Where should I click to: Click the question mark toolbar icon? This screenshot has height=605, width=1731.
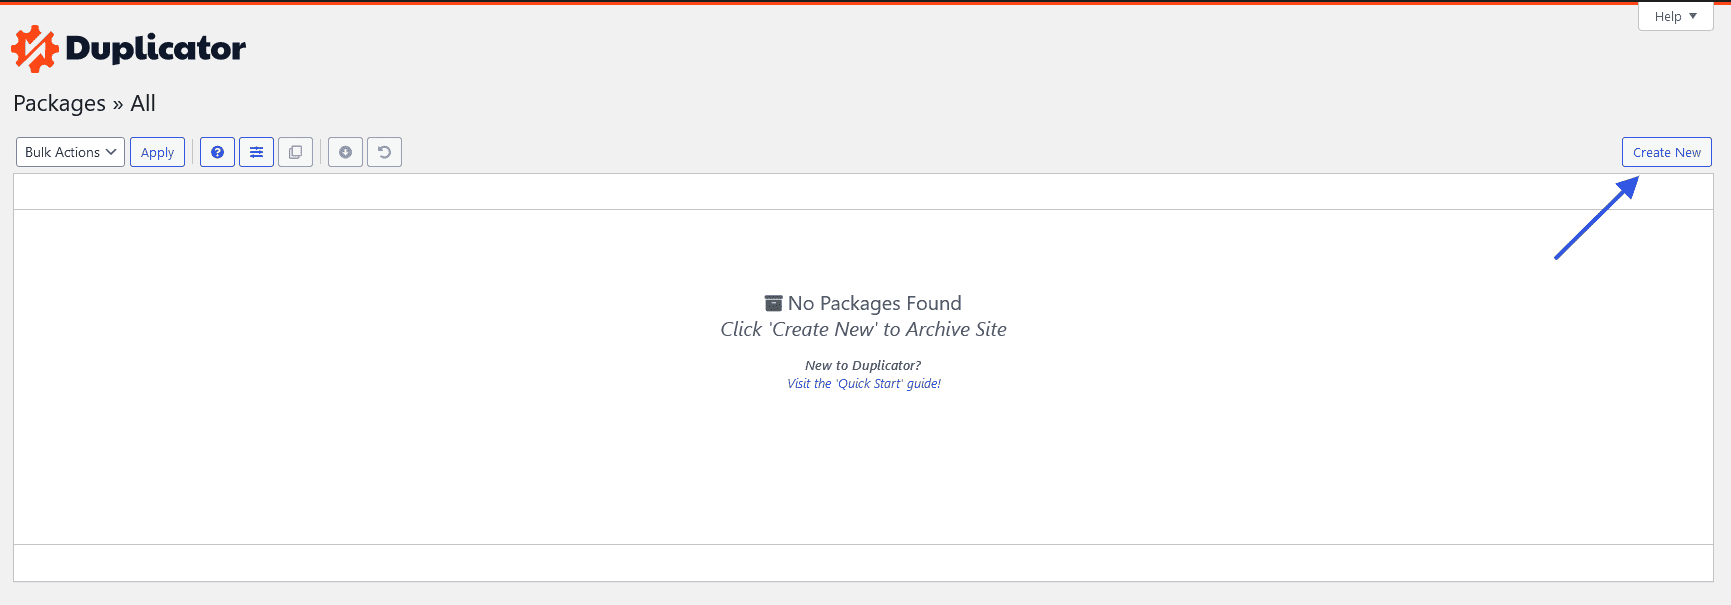217,151
